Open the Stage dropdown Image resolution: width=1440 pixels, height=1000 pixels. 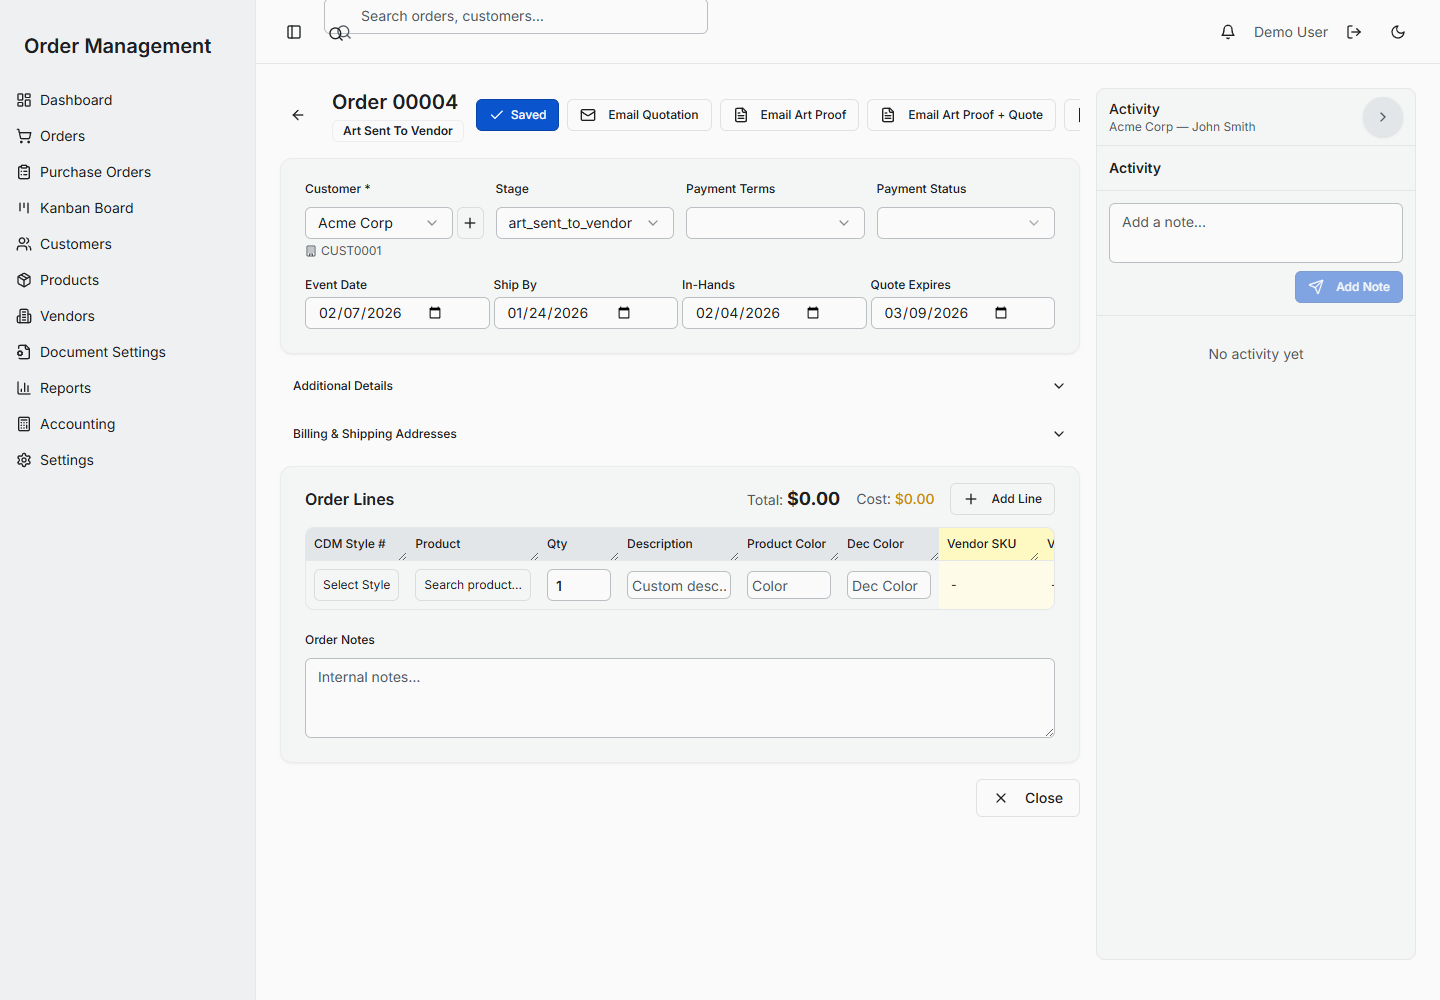tap(584, 223)
